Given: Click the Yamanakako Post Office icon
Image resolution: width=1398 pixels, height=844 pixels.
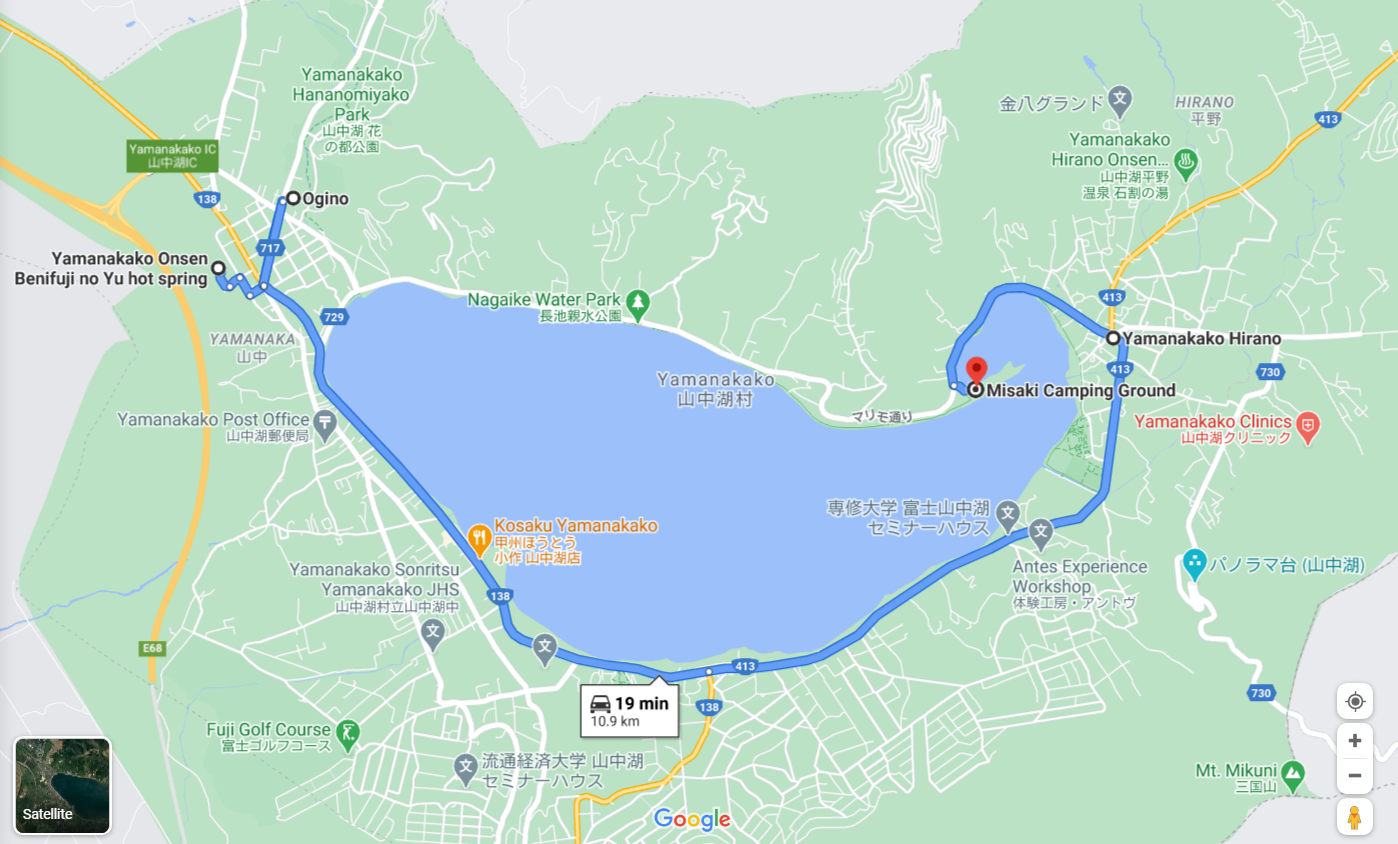Looking at the screenshot, I should coord(325,425).
